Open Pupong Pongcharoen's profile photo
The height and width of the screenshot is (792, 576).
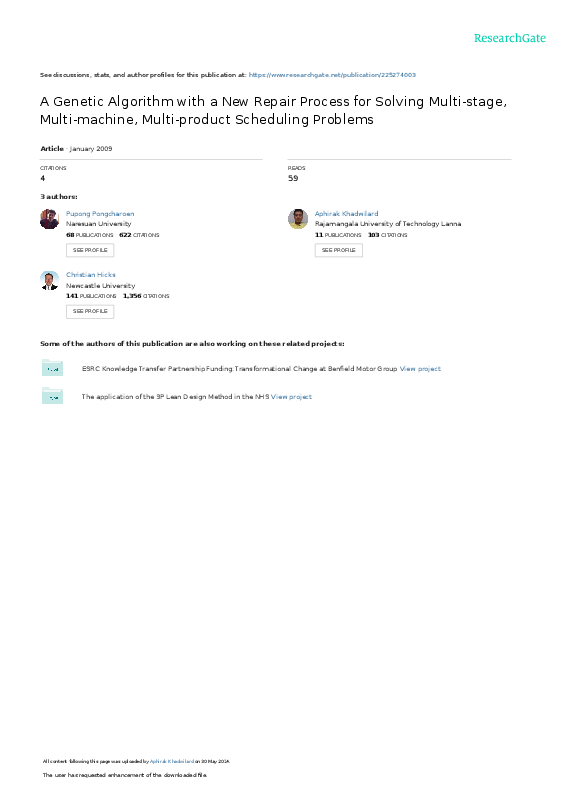[50, 219]
